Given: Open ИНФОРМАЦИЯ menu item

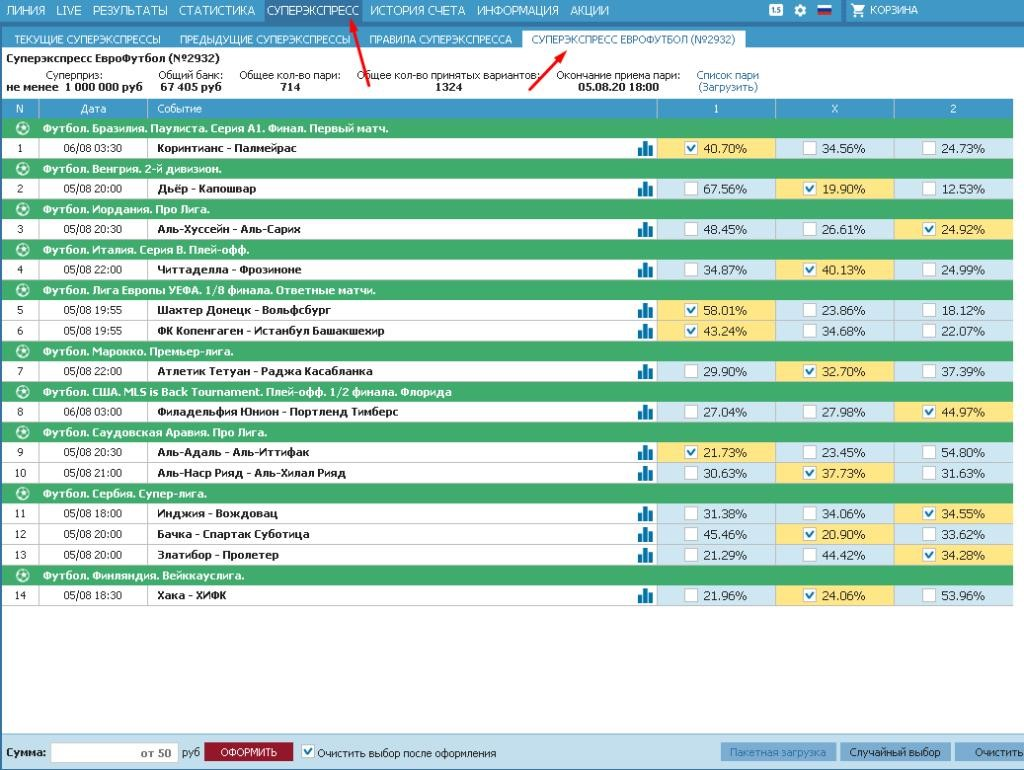Looking at the screenshot, I should point(517,10).
